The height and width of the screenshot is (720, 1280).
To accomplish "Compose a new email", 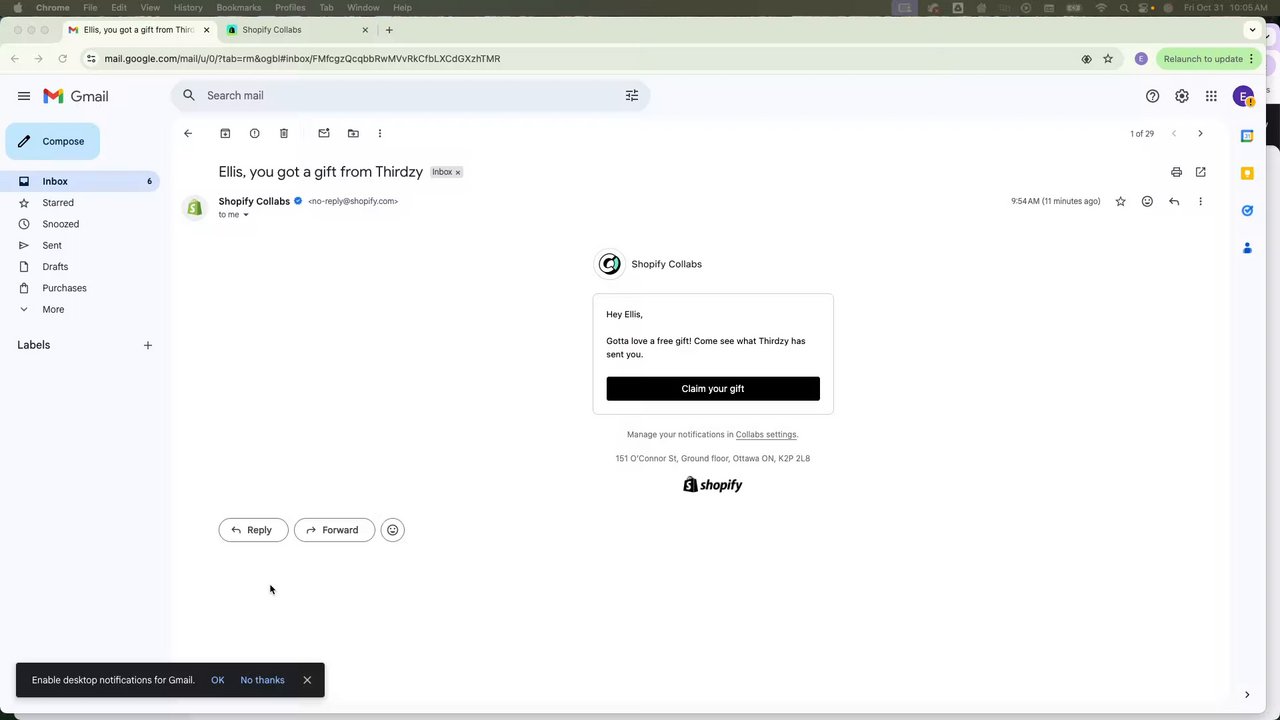I will click(53, 141).
